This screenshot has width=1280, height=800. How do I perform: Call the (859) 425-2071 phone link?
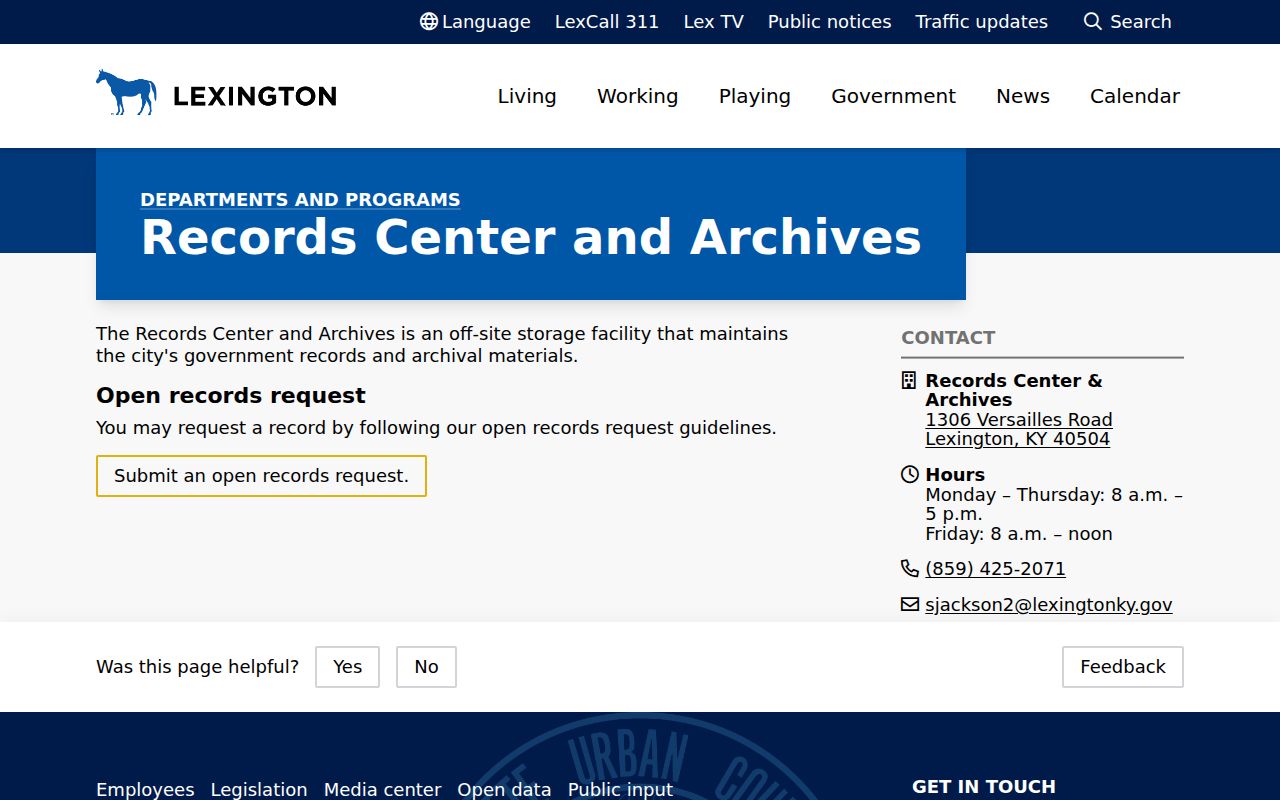pos(996,568)
